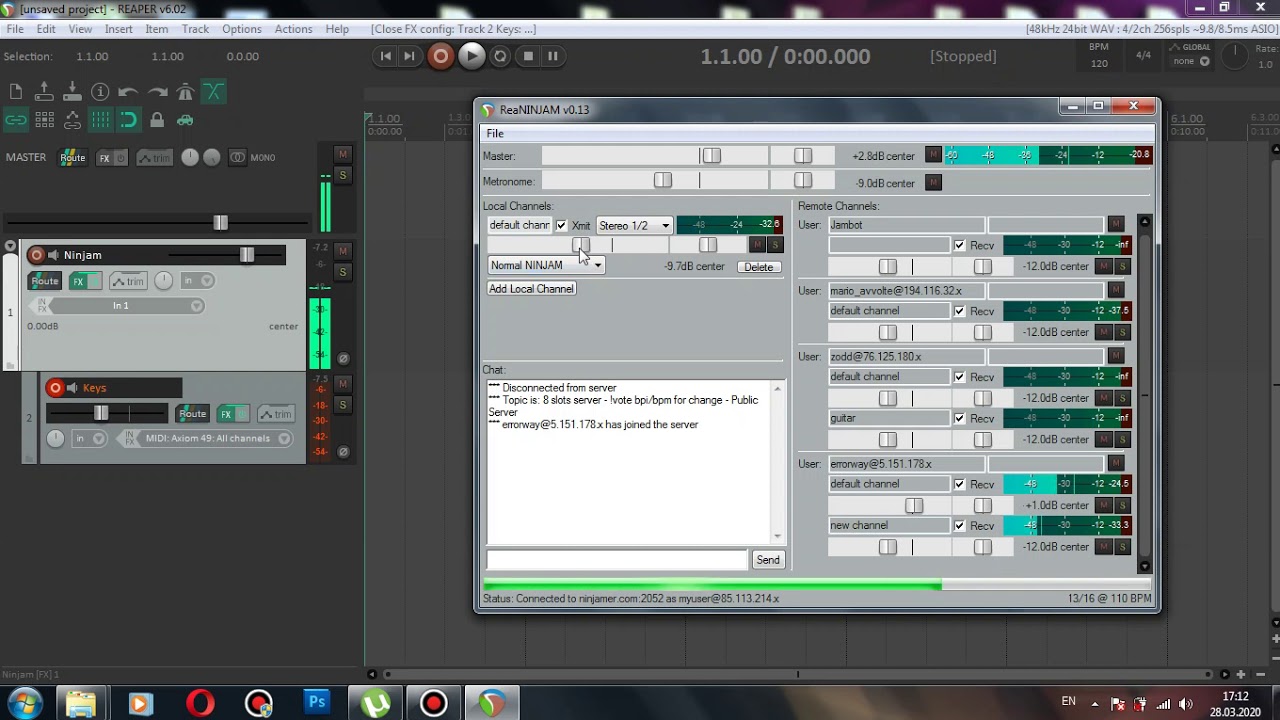Click the Ninjam track volume fader
The height and width of the screenshot is (720, 1280).
click(246, 255)
